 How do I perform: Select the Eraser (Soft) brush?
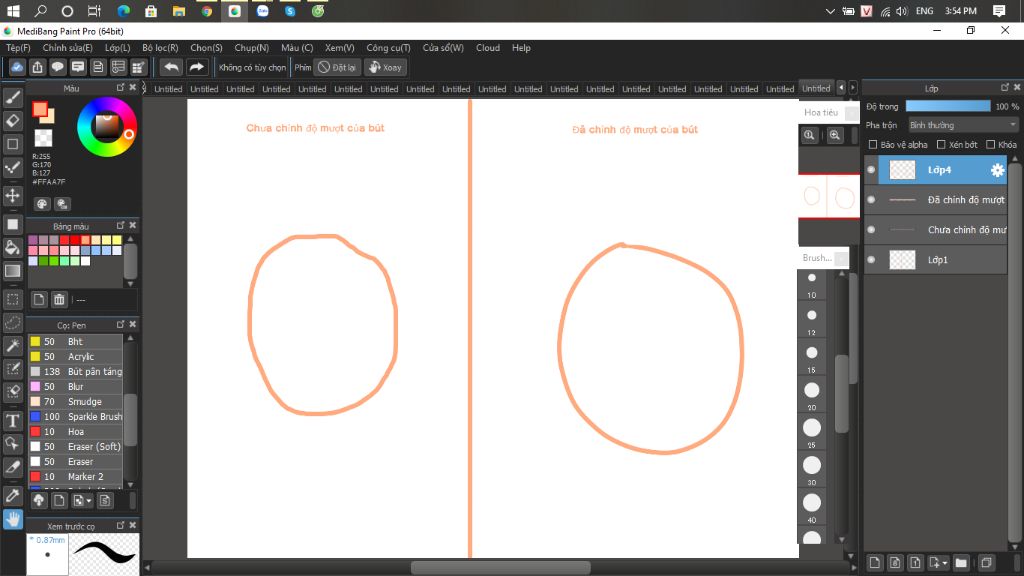pyautogui.click(x=75, y=447)
